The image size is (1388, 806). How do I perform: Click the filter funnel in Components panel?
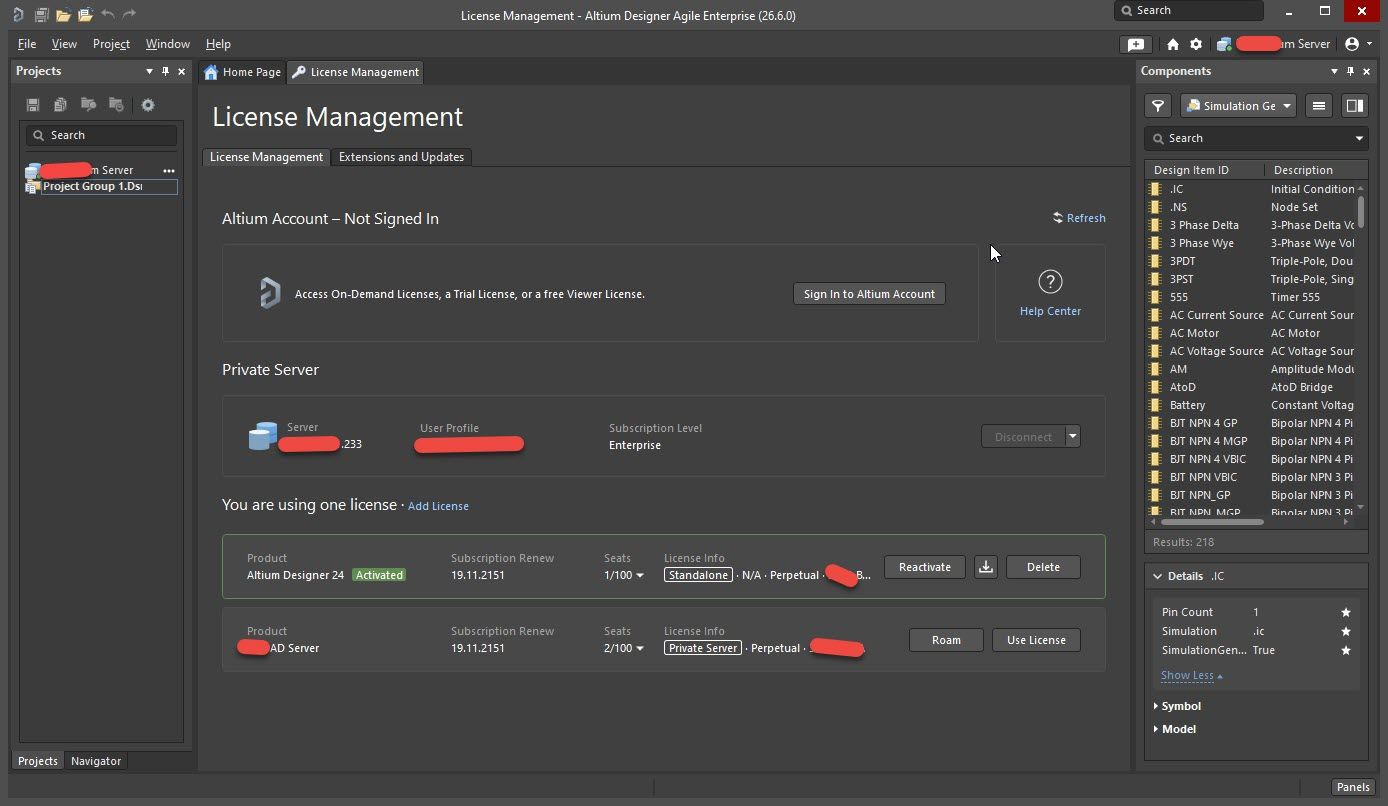click(1158, 106)
